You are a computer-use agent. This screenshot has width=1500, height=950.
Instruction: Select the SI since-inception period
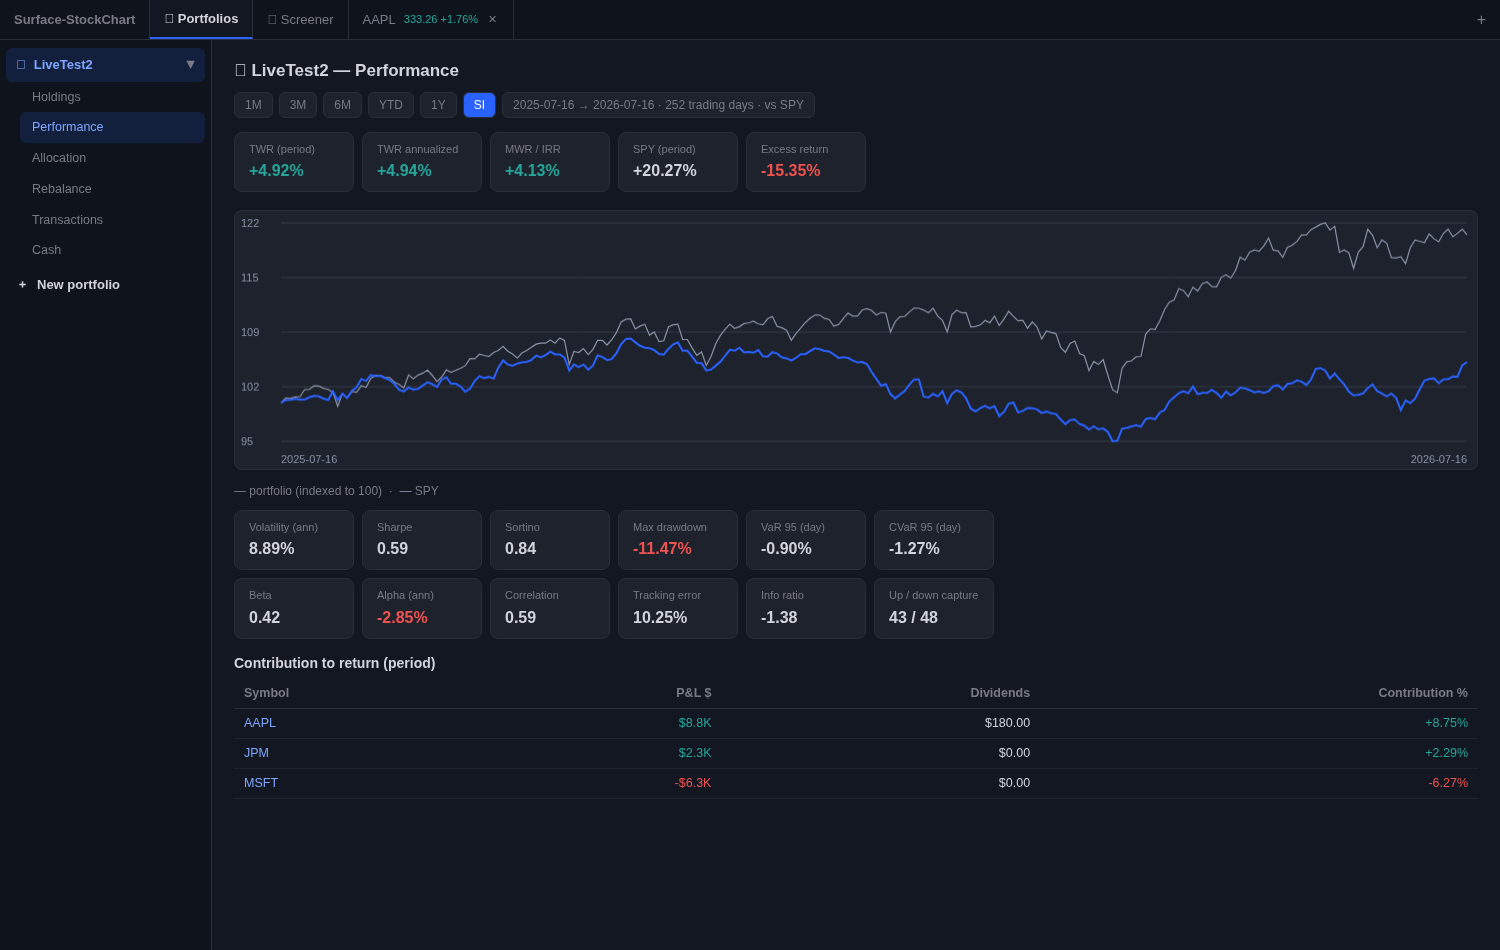click(x=479, y=105)
